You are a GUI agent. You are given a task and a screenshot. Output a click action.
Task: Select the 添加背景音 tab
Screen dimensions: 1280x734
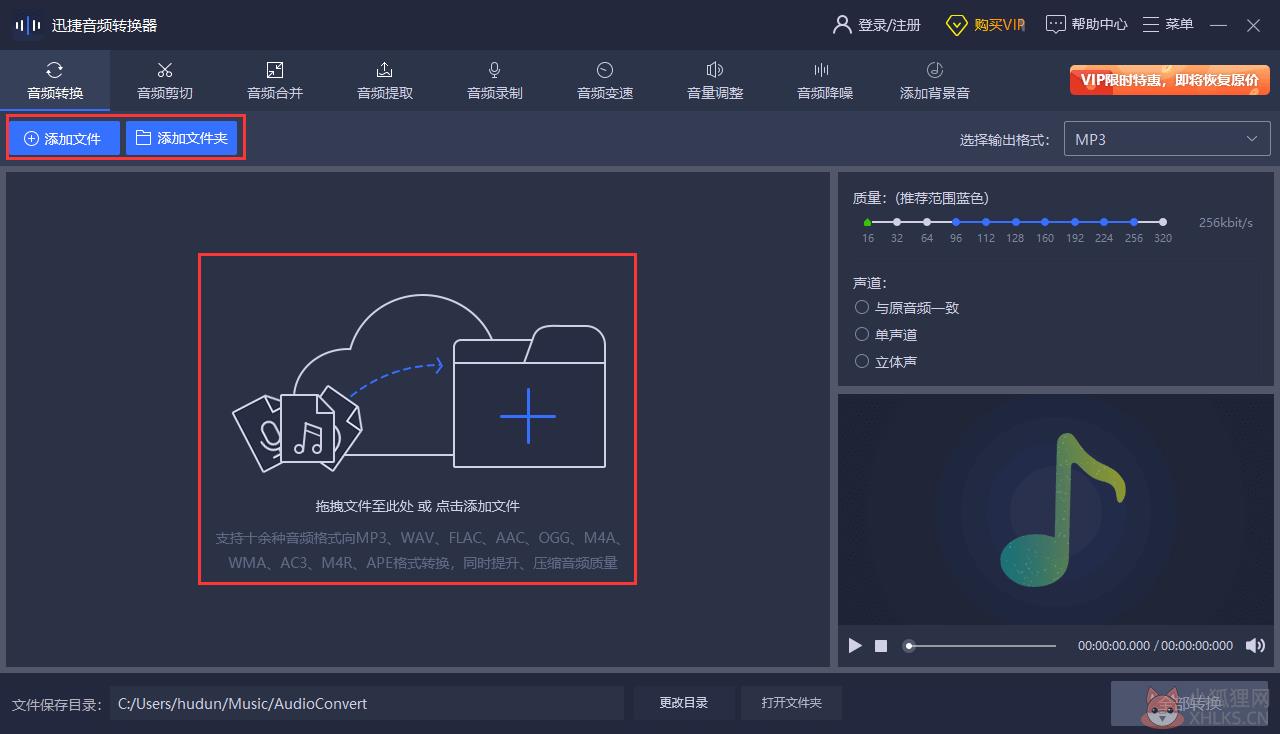pyautogui.click(x=935, y=81)
